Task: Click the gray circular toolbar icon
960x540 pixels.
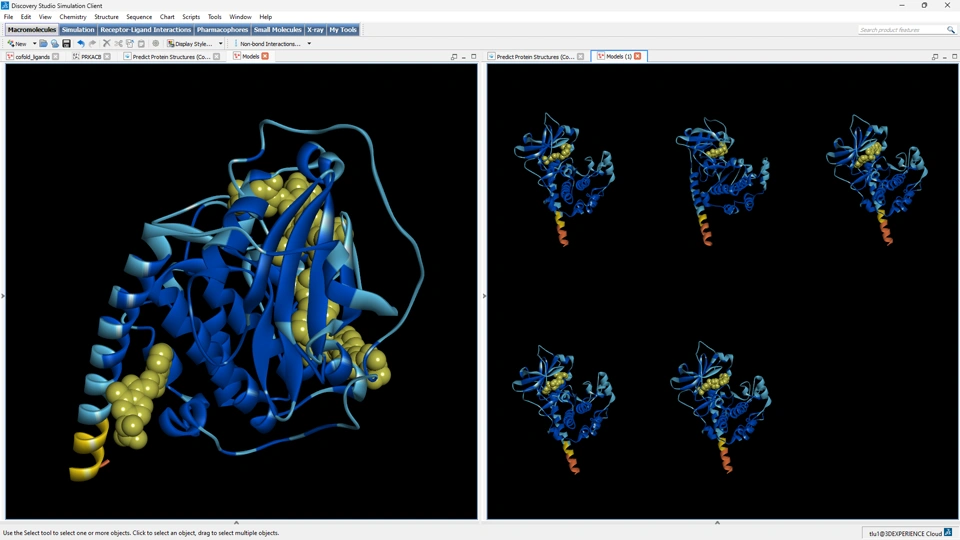Action: click(x=156, y=43)
